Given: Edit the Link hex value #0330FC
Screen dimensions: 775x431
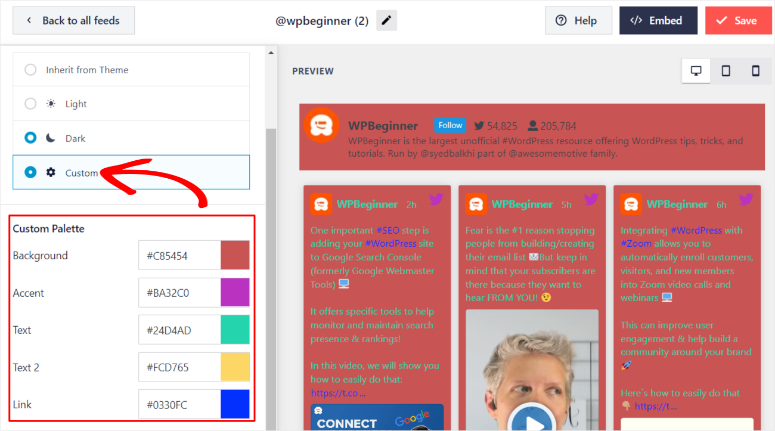Looking at the screenshot, I should [179, 404].
